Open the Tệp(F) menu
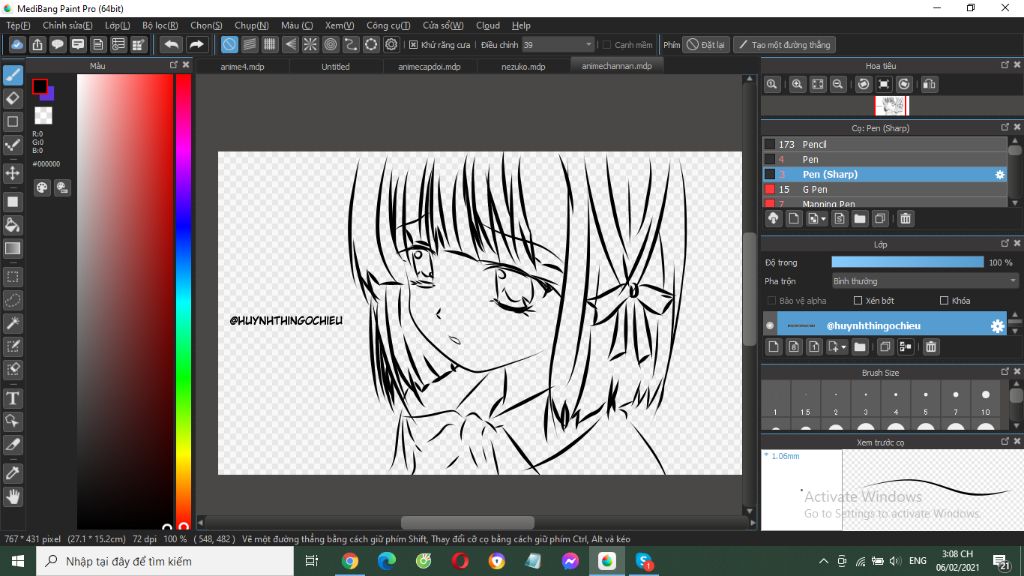This screenshot has width=1024, height=576. 18,25
